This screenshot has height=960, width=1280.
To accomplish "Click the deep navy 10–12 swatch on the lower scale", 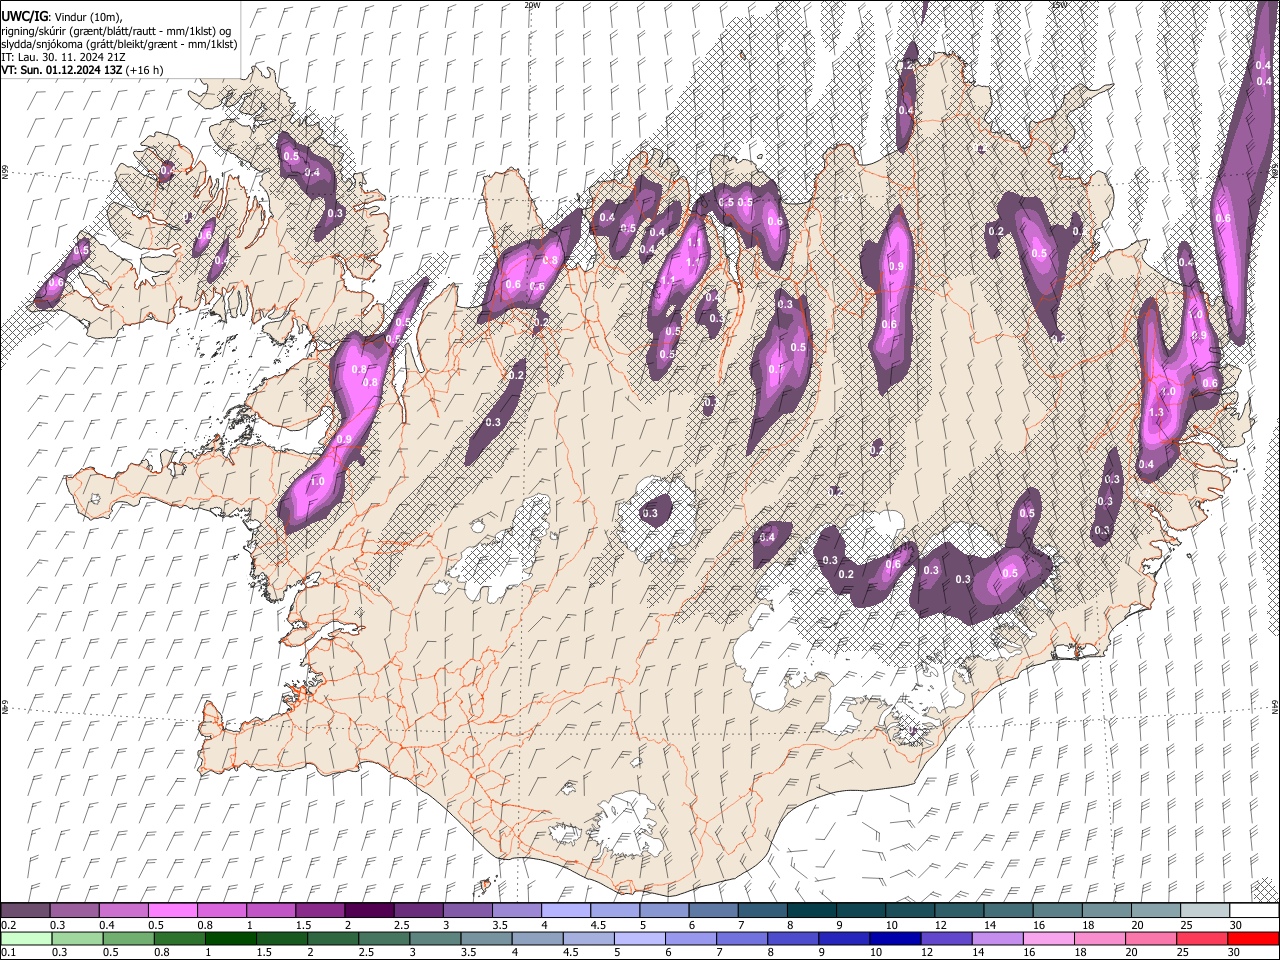I will [x=895, y=938].
